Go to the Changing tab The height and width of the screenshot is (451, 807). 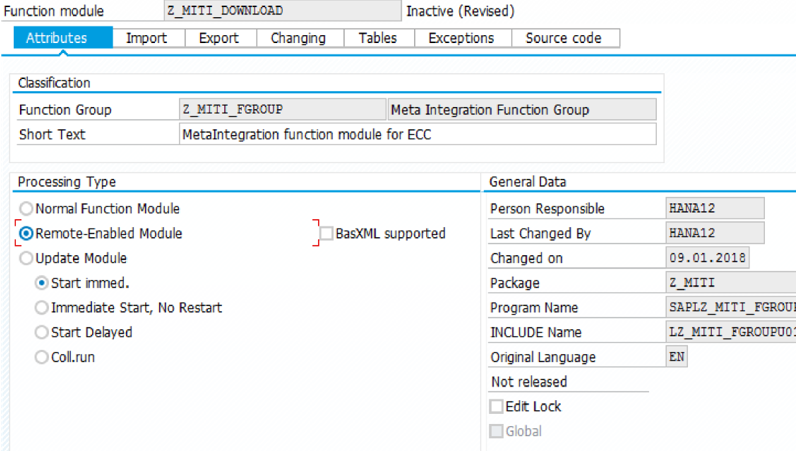[298, 38]
